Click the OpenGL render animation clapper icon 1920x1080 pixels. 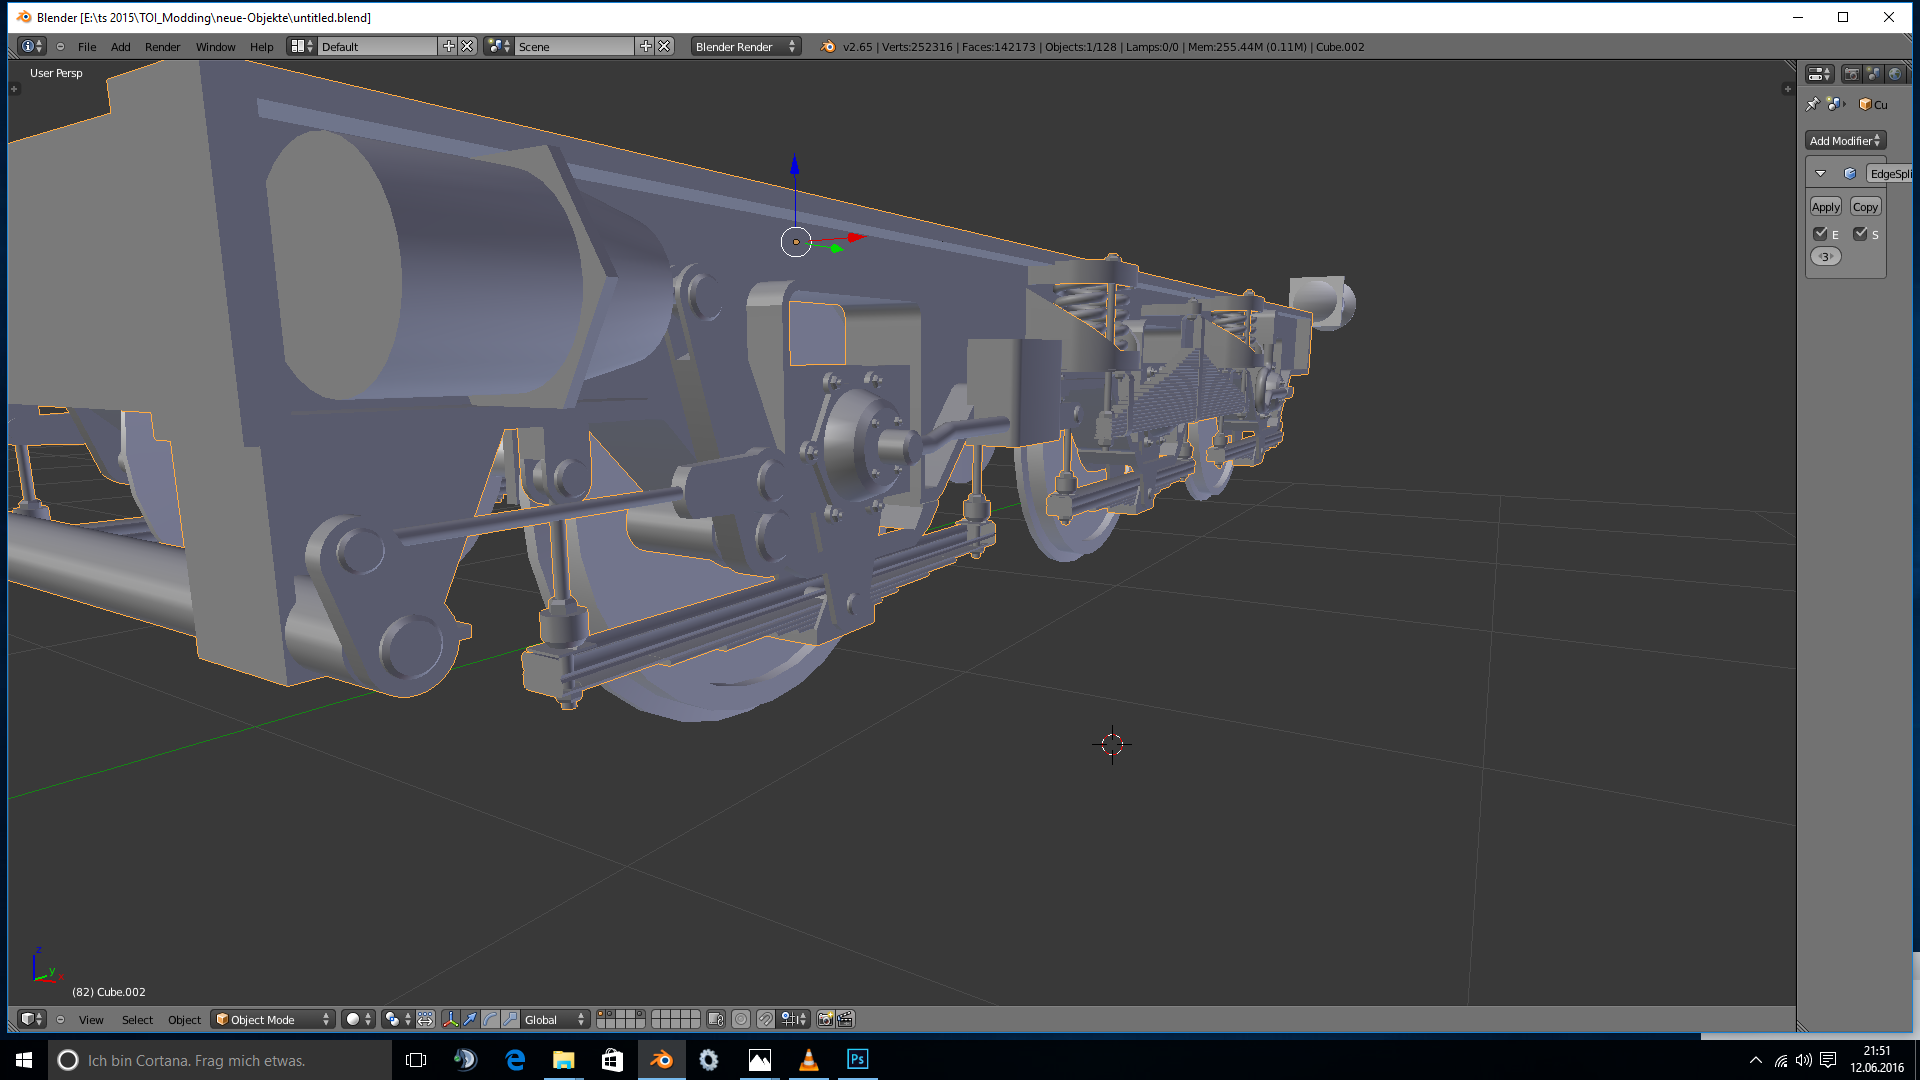(x=845, y=1019)
